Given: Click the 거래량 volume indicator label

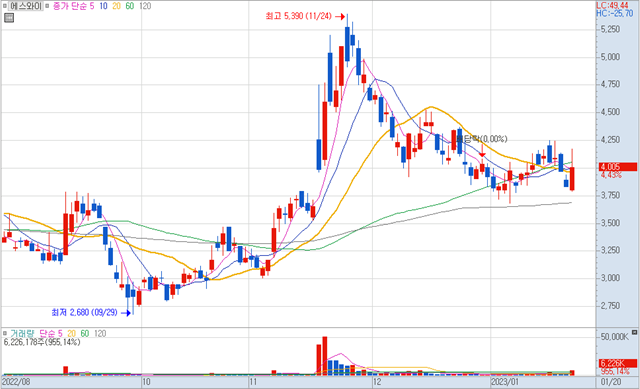Looking at the screenshot, I should pos(23,334).
